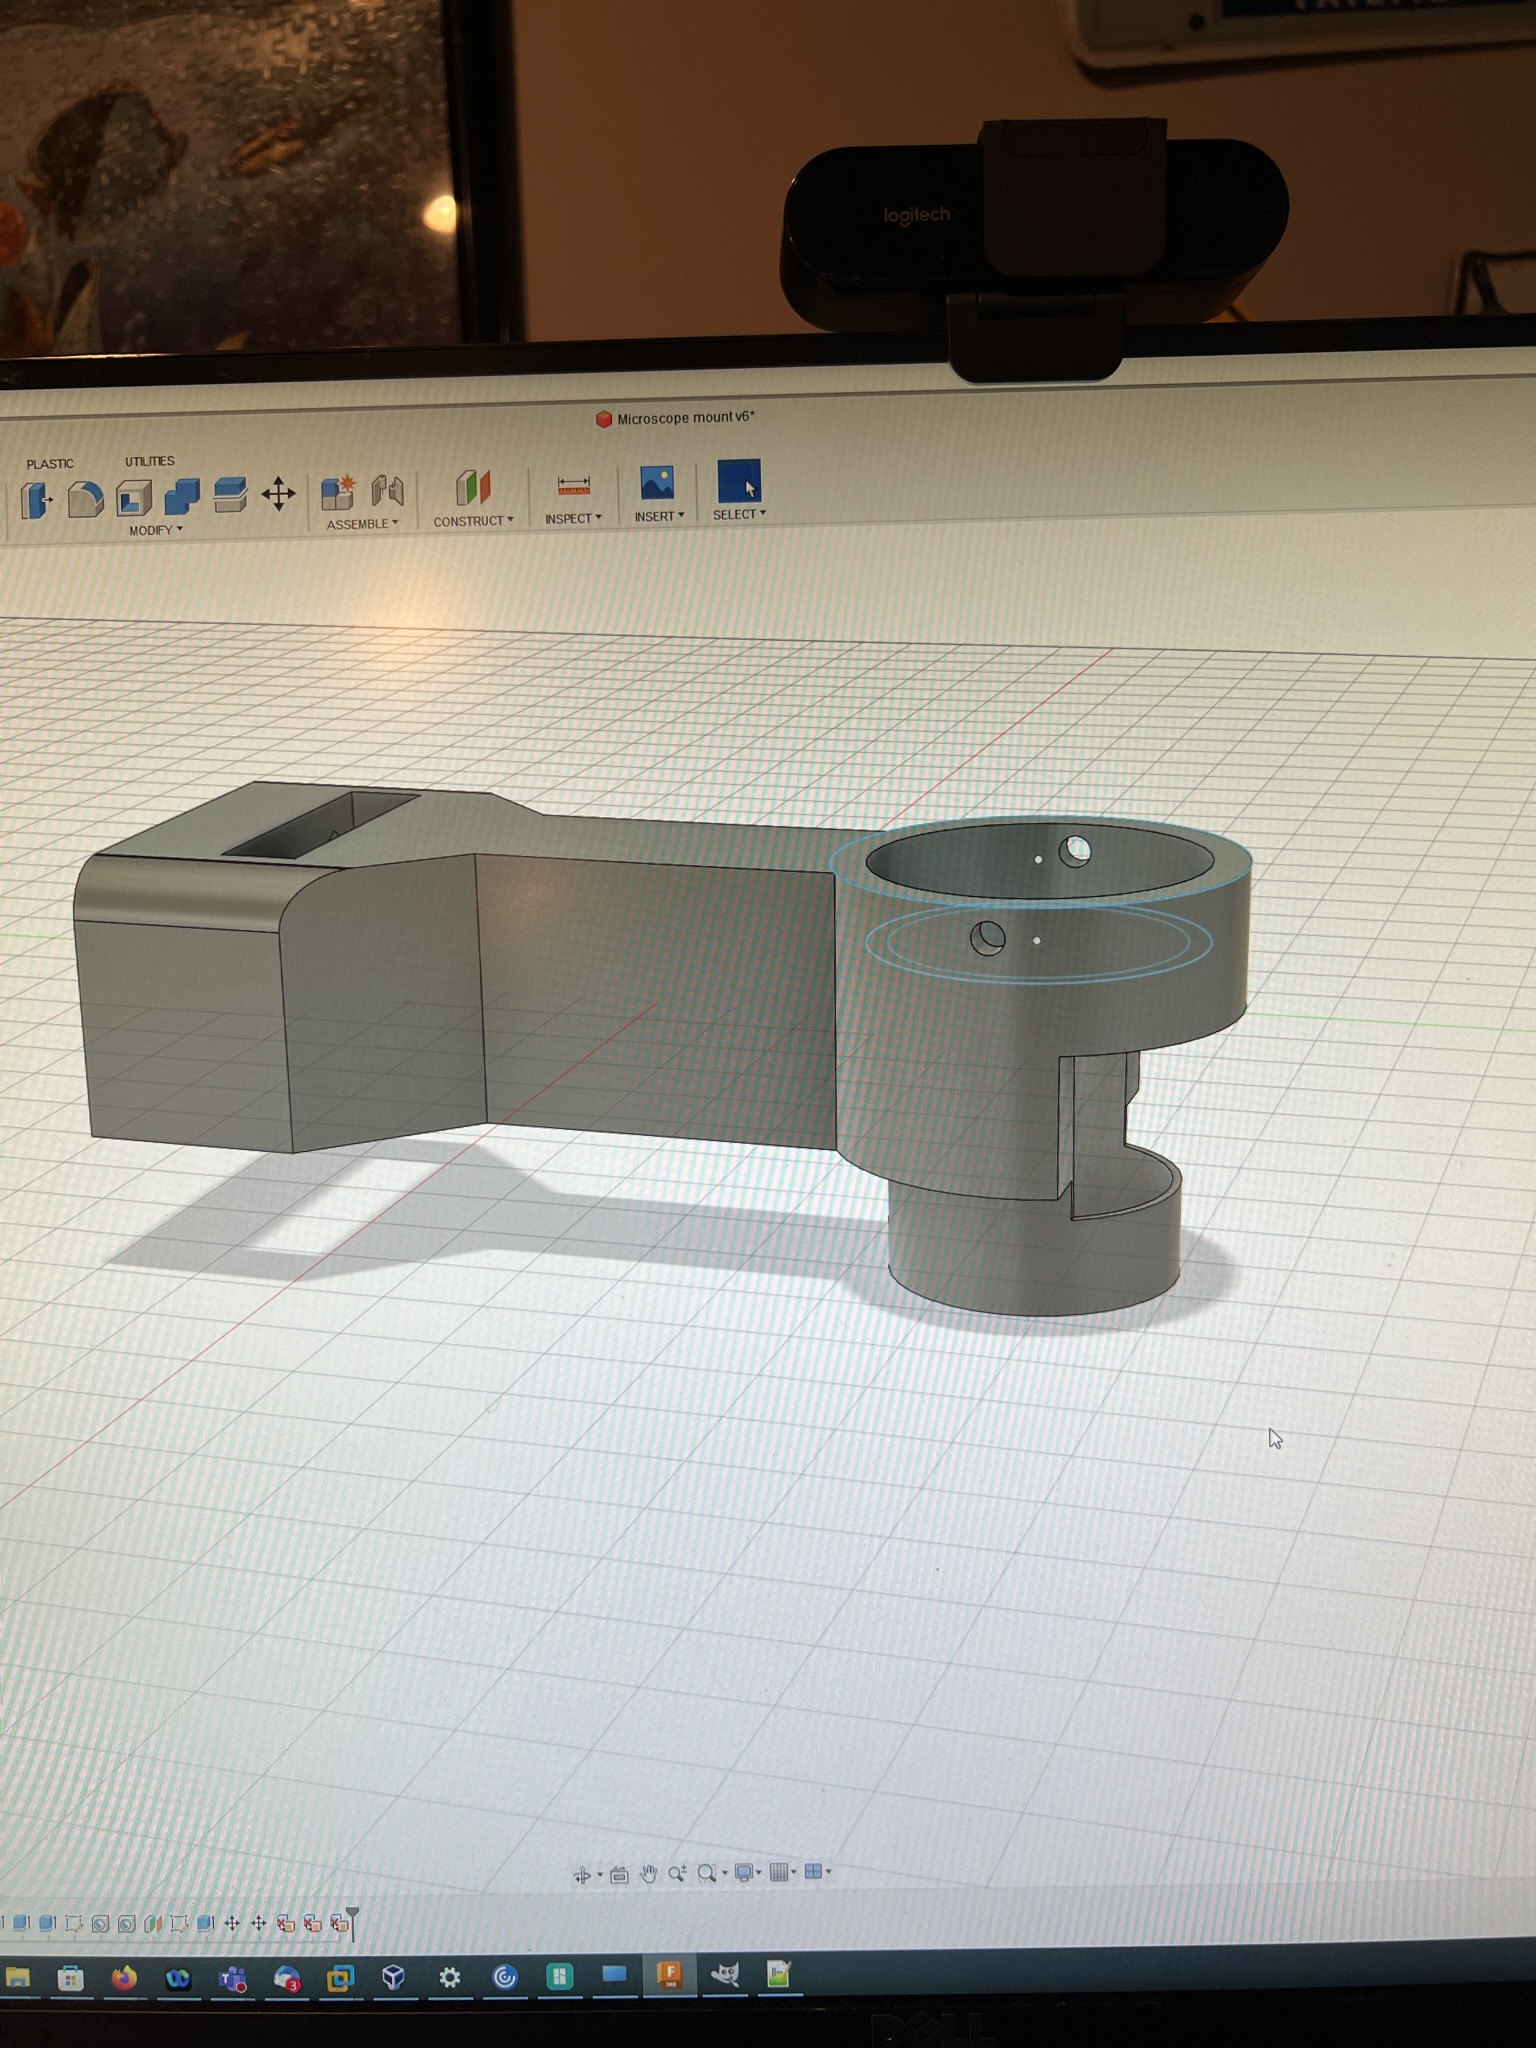Click the Insert image icon
The width and height of the screenshot is (1536, 2048).
click(657, 483)
